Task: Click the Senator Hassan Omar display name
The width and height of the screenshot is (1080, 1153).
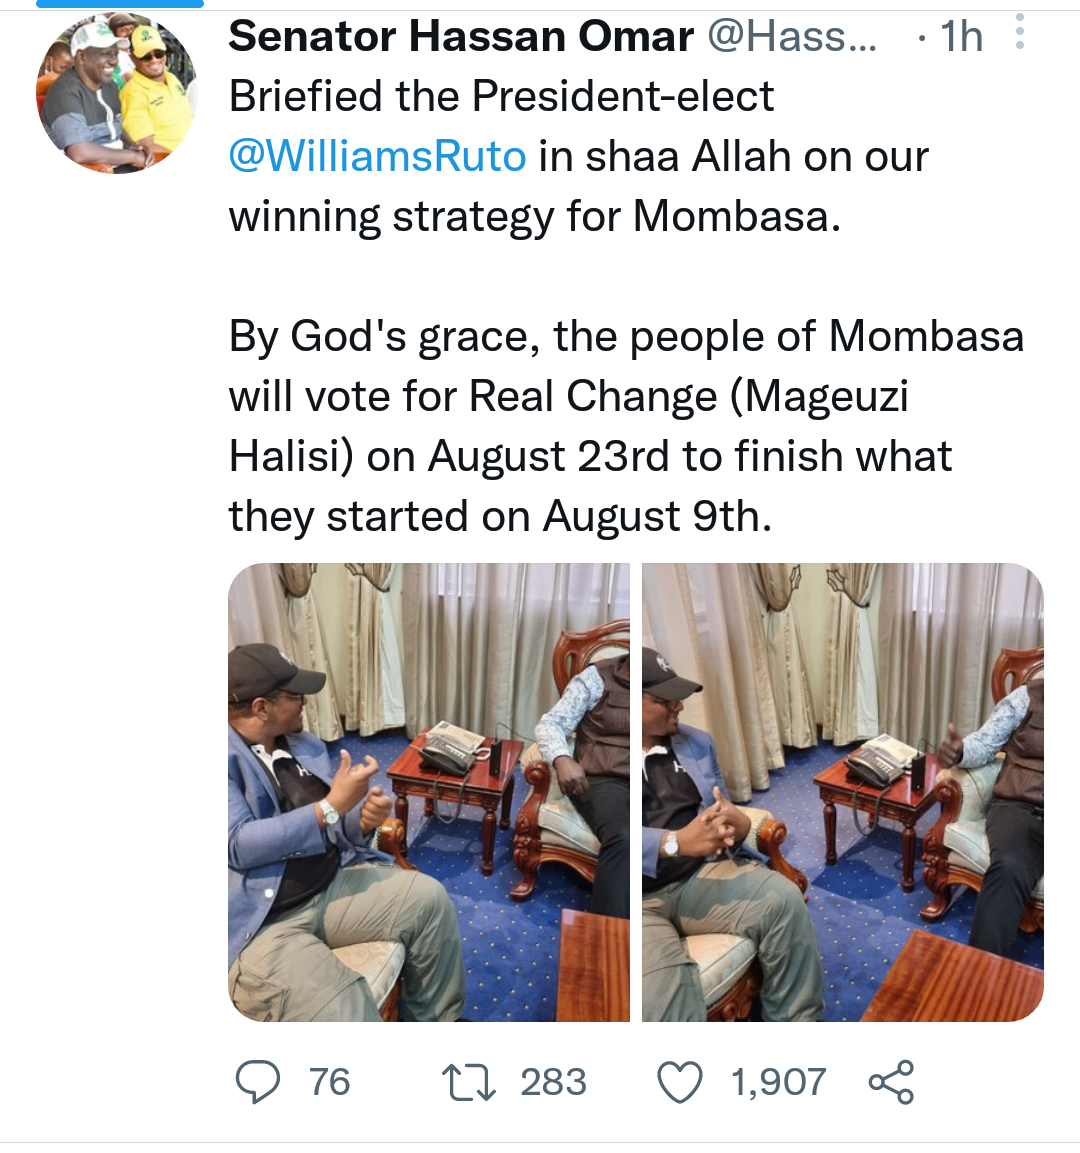Action: click(x=461, y=37)
